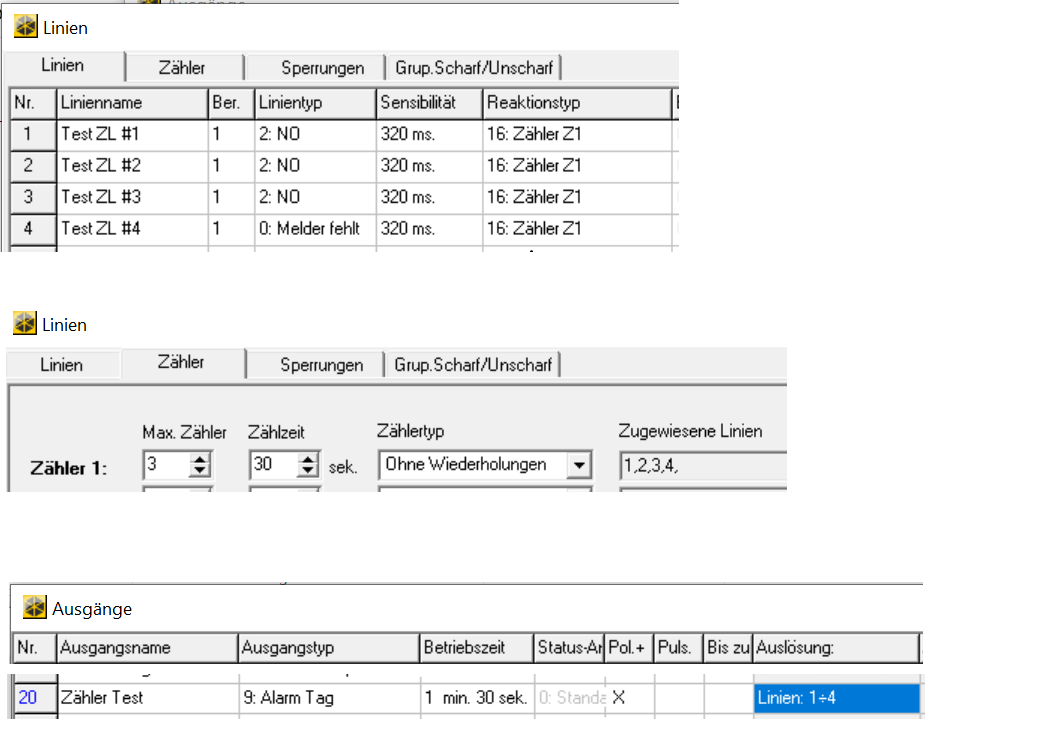Click Linientyp '0: Melder fehlt' cell
This screenshot has height=739, width=1041.
click(x=314, y=229)
